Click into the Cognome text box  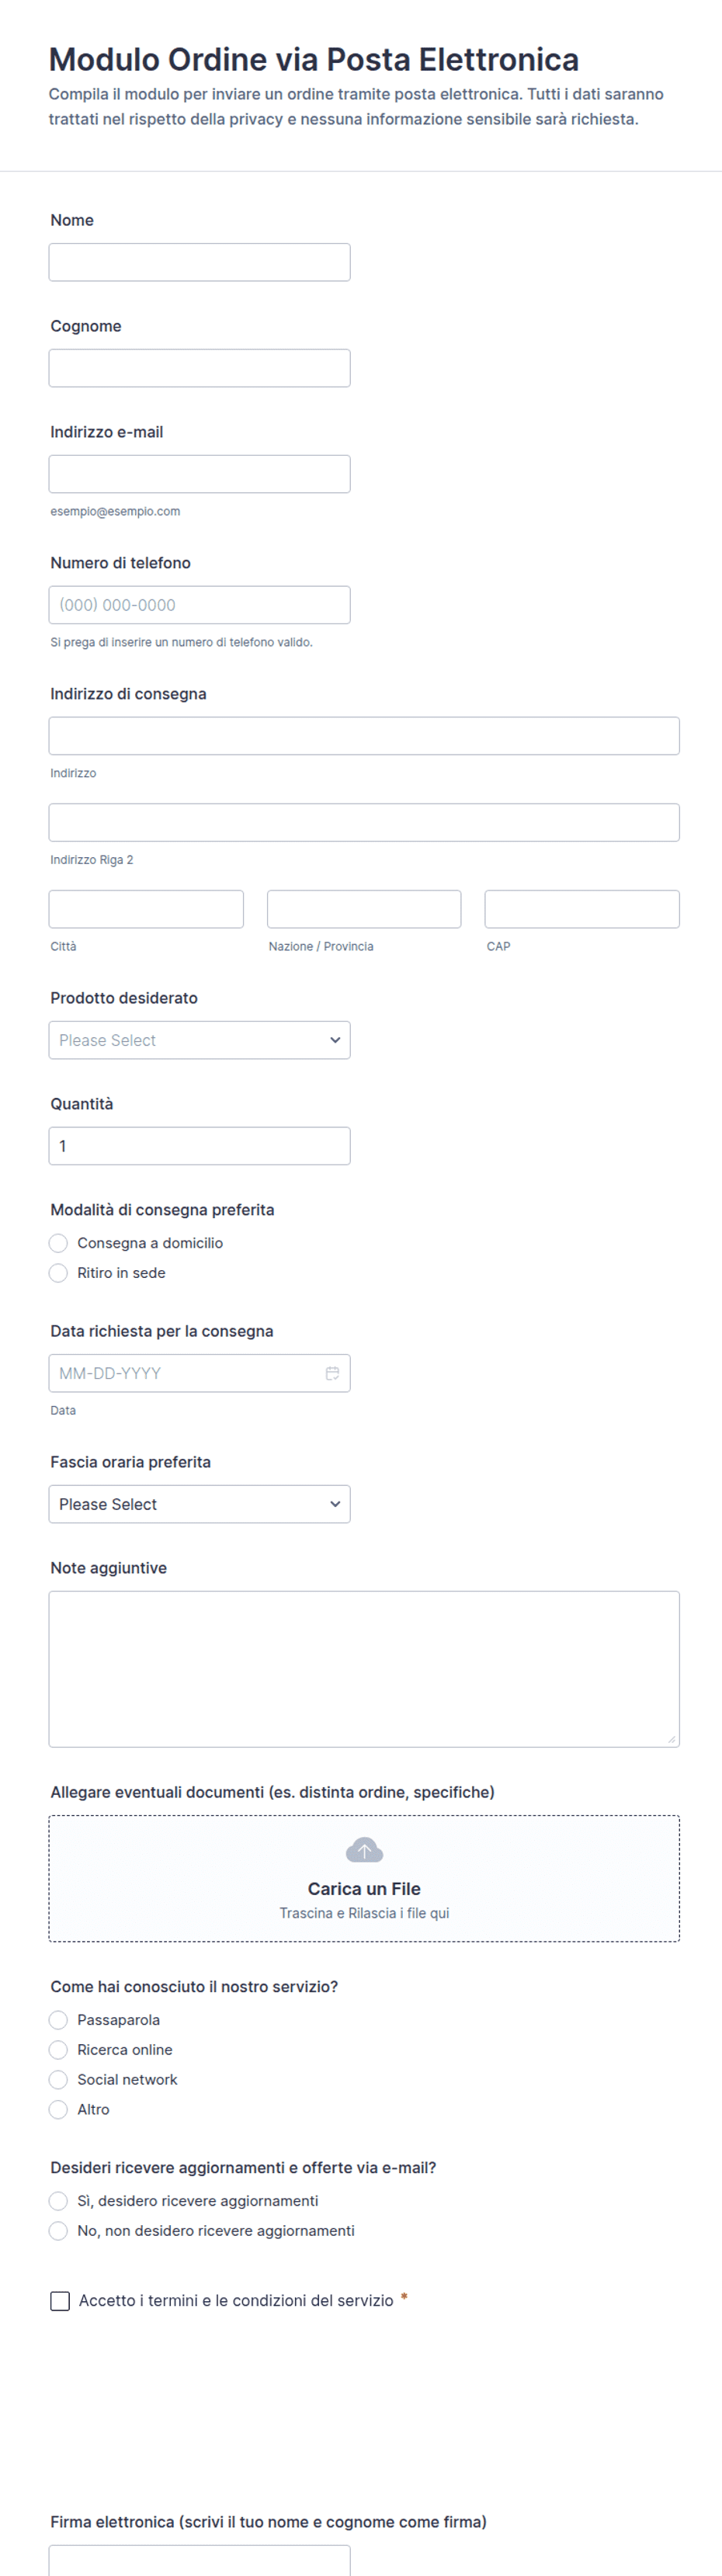coord(199,368)
